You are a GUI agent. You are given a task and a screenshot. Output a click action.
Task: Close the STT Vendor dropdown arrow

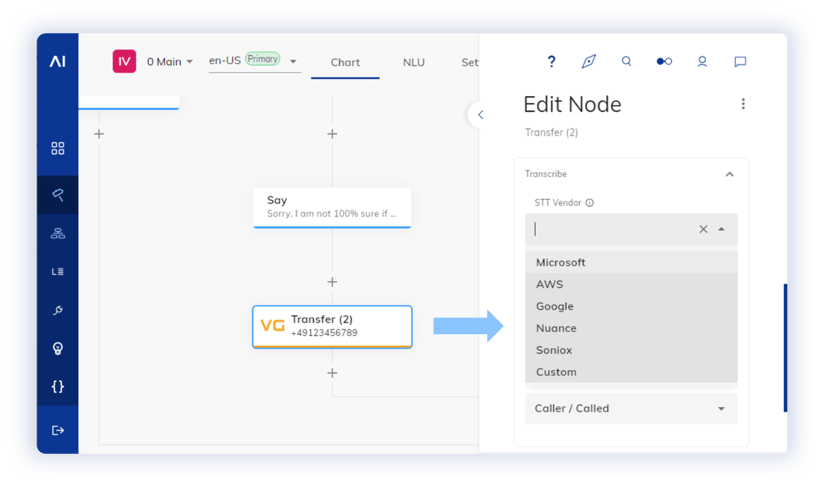click(721, 229)
